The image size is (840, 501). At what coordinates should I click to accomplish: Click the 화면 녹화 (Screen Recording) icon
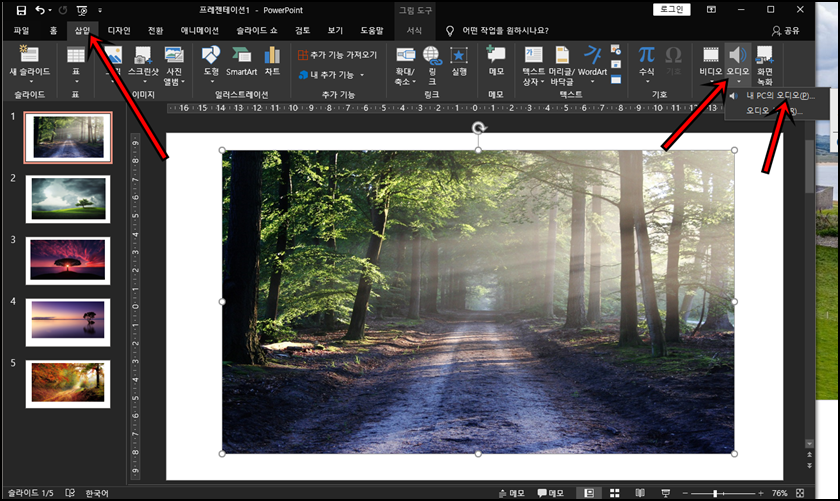[764, 55]
